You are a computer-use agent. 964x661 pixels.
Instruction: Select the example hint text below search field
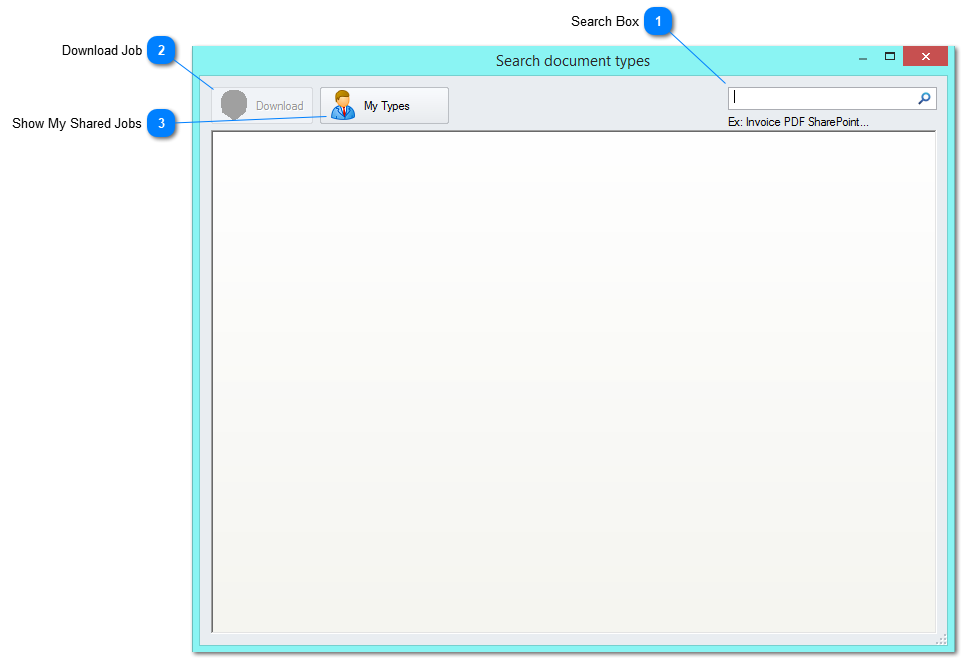[x=800, y=121]
